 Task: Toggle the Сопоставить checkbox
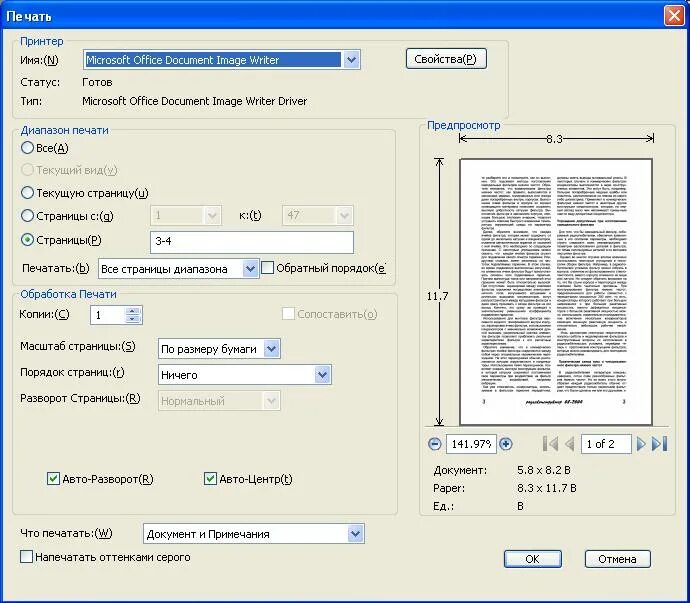pos(288,314)
